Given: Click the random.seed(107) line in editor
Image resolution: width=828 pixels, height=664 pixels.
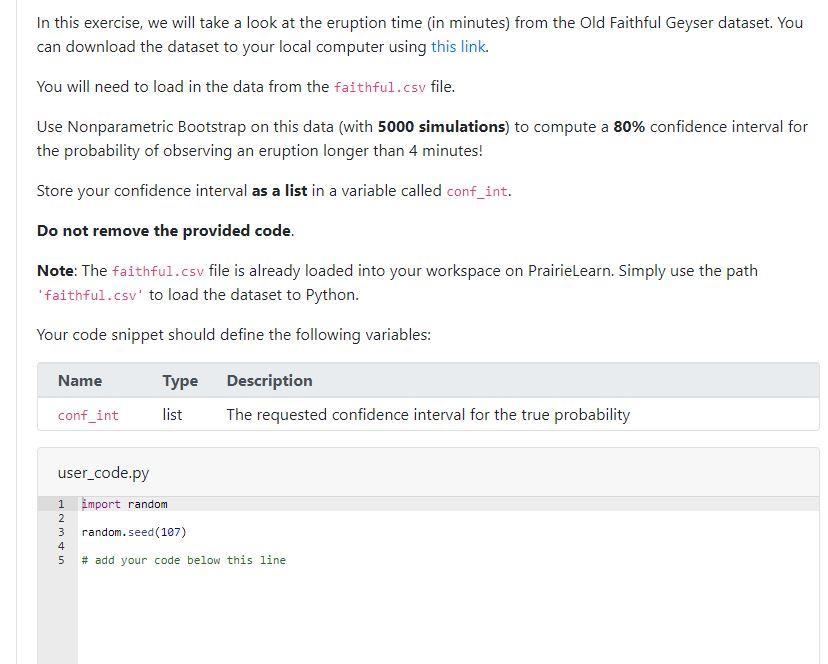Looking at the screenshot, I should (x=134, y=532).
